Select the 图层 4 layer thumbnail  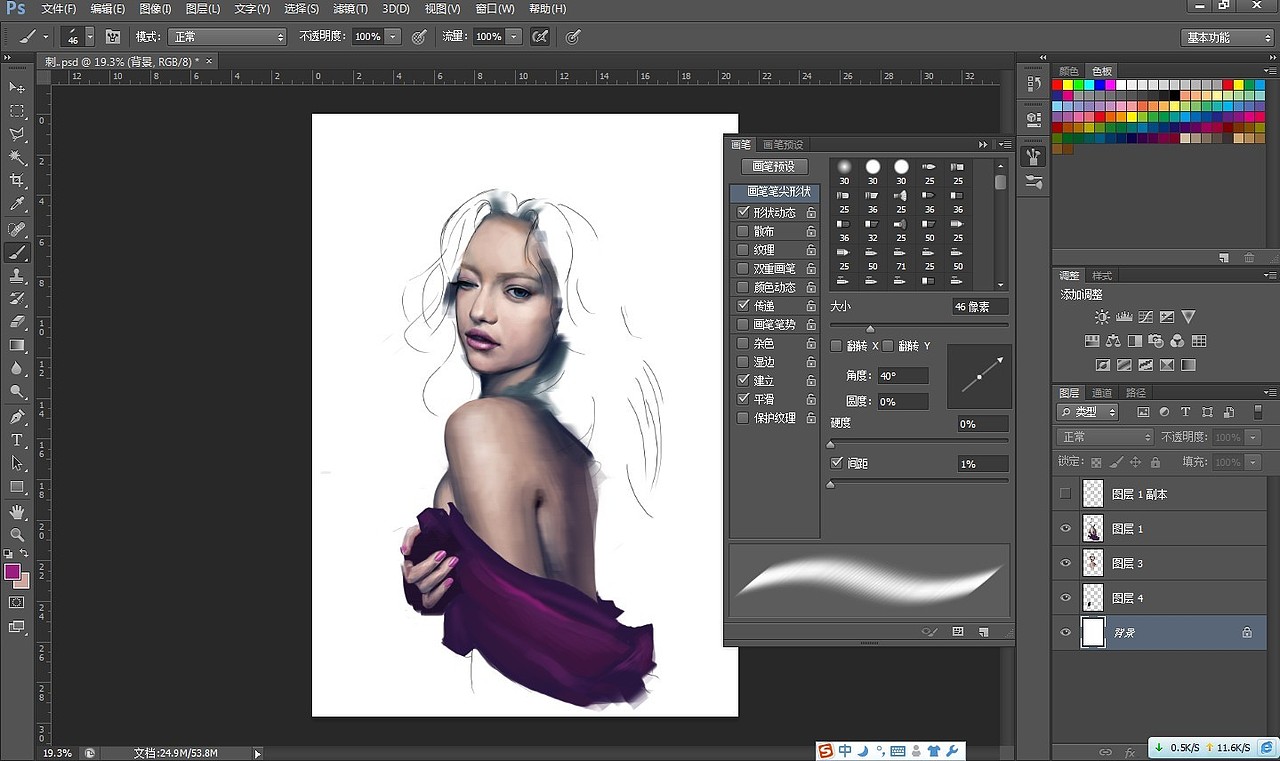point(1093,598)
